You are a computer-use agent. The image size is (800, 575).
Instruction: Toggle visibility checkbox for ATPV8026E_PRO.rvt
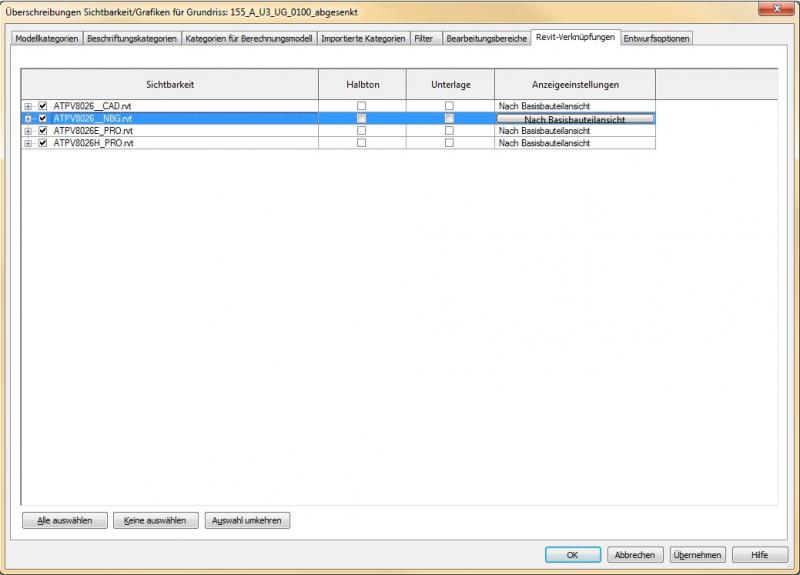coord(42,131)
